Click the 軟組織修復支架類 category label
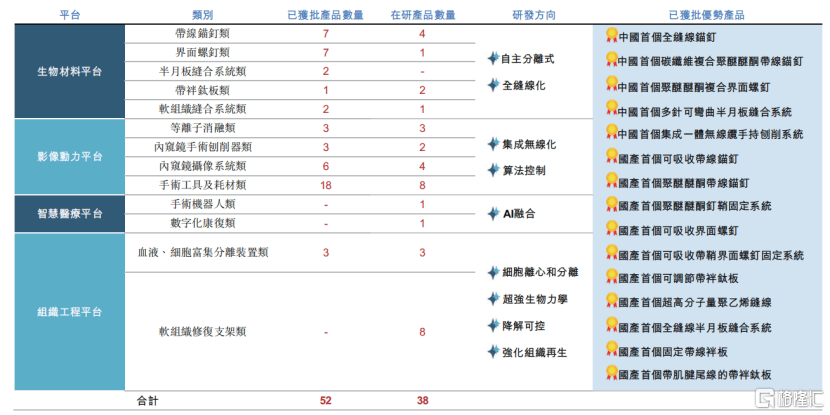This screenshot has width=830, height=415. [203, 331]
